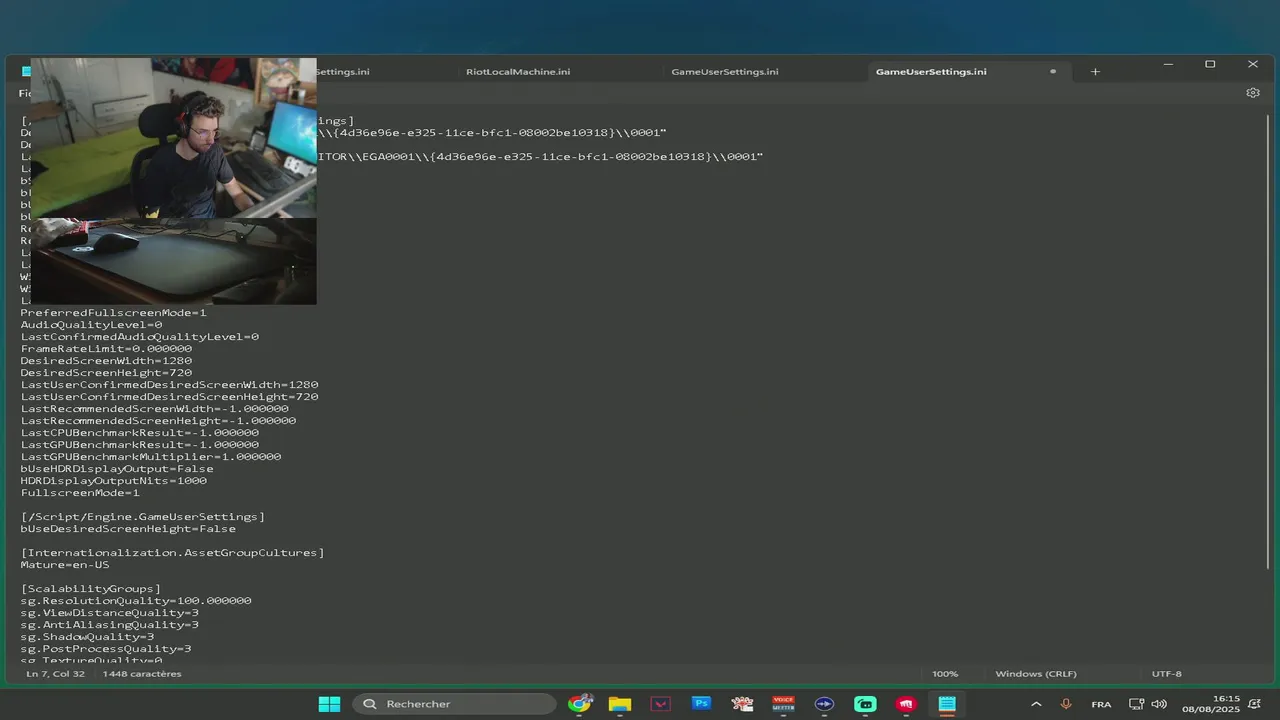Click microphone icon in system tray
Image resolution: width=1280 pixels, height=720 pixels.
click(x=1066, y=704)
